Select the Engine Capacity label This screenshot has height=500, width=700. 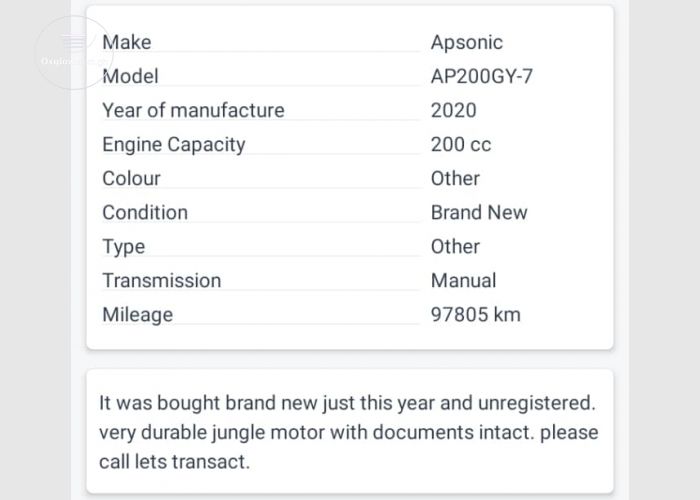(174, 145)
